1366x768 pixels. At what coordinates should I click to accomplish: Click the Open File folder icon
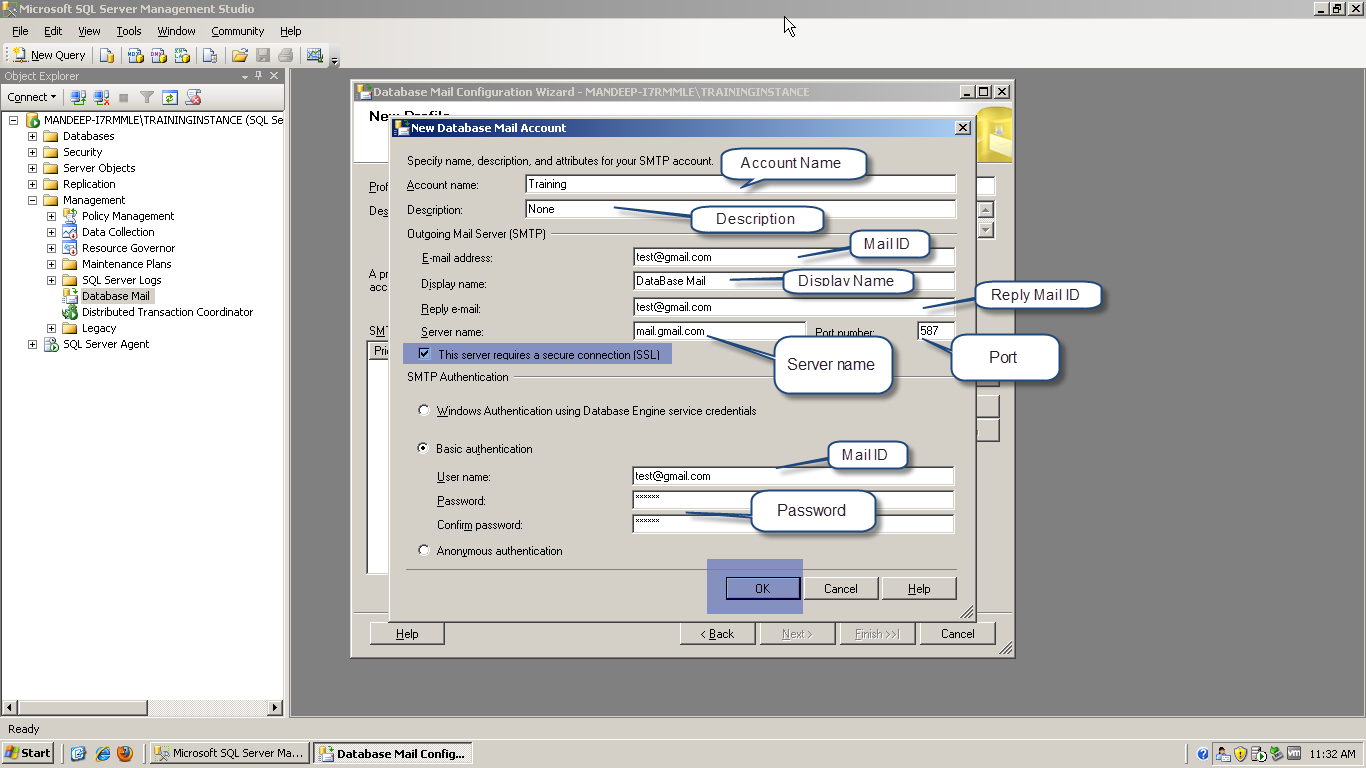(x=240, y=55)
